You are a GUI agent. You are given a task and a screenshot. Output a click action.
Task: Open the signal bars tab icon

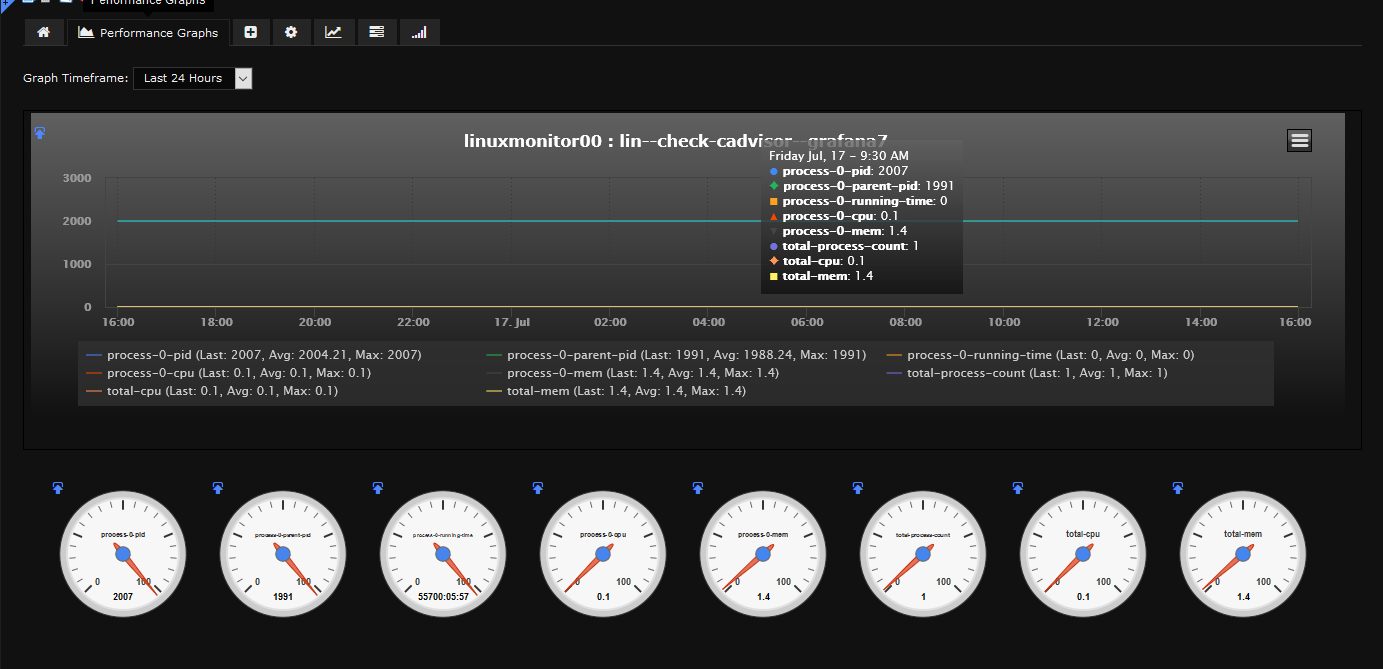[419, 33]
